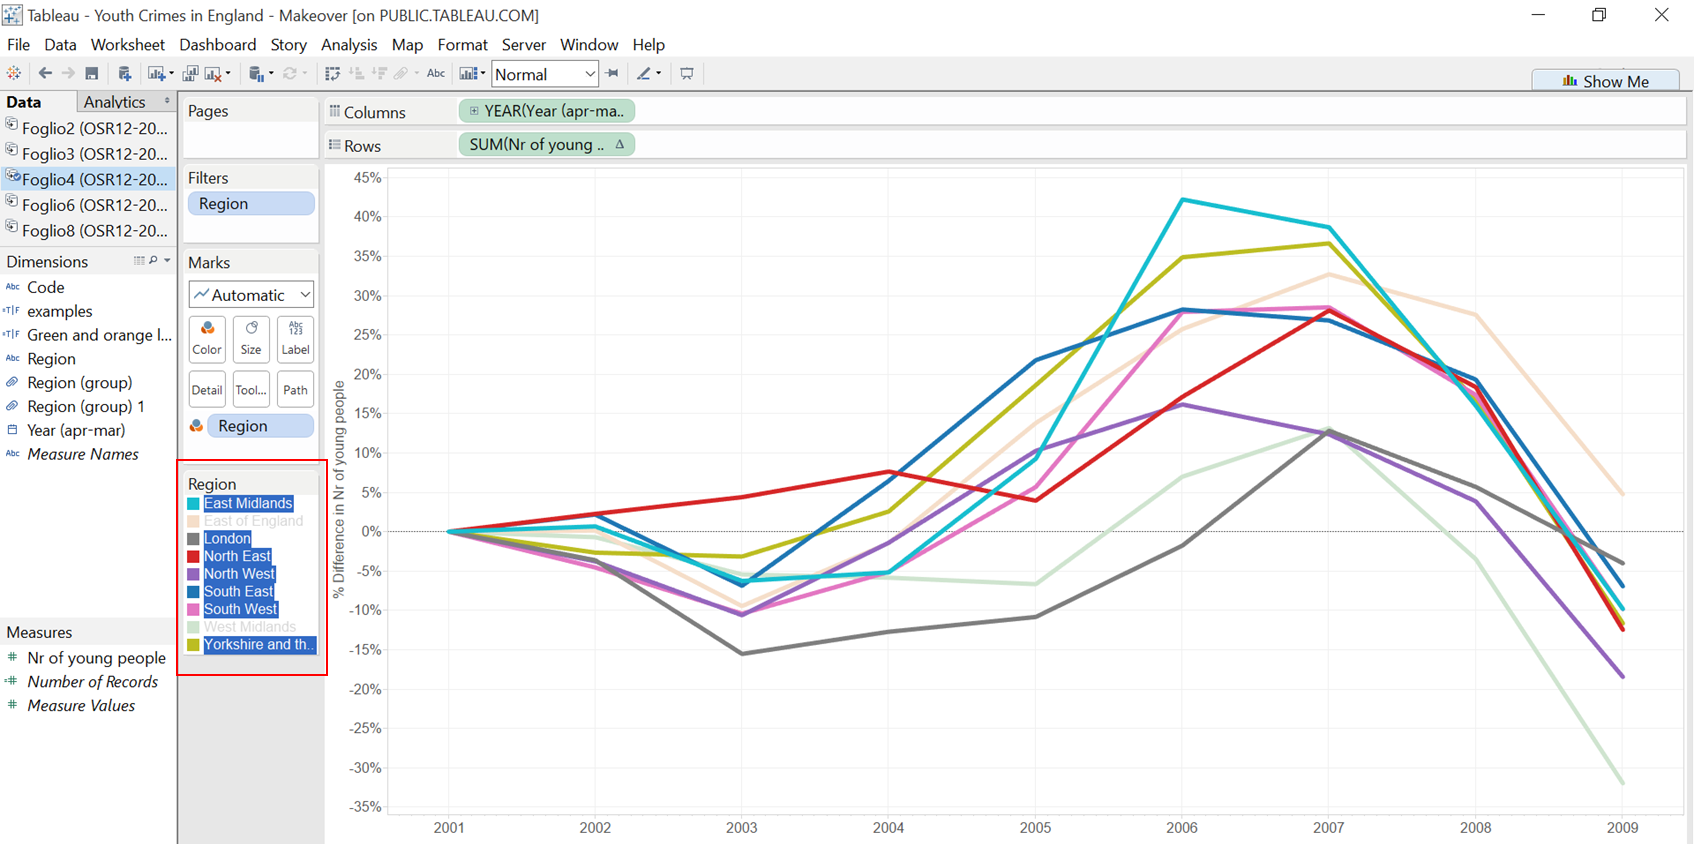1694x844 pixels.
Task: Click the East of England legend entry
Action: click(x=253, y=521)
